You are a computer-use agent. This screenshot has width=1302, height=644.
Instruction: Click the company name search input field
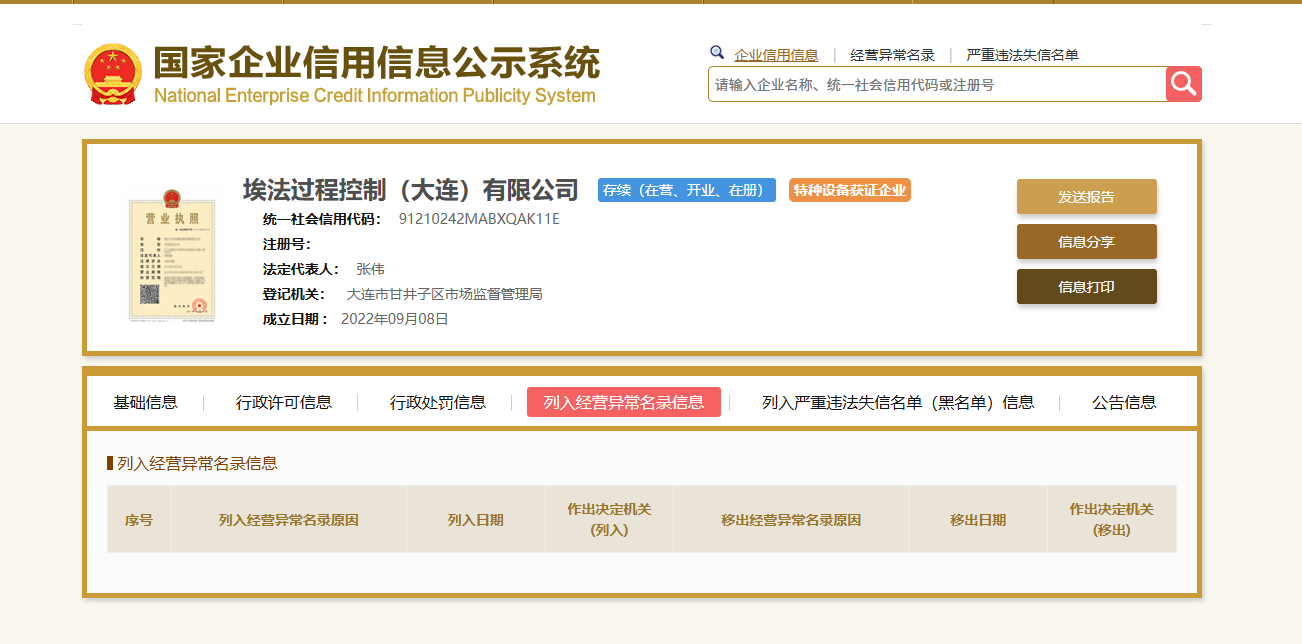tap(936, 85)
